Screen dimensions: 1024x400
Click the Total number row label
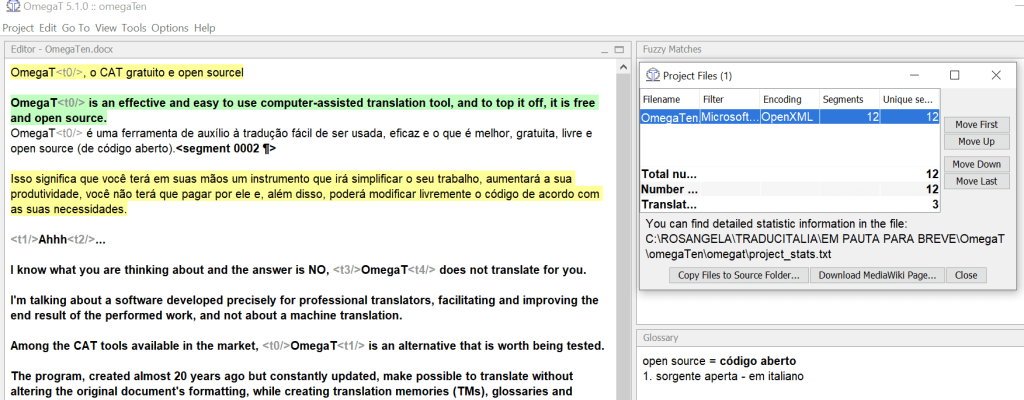tap(669, 175)
